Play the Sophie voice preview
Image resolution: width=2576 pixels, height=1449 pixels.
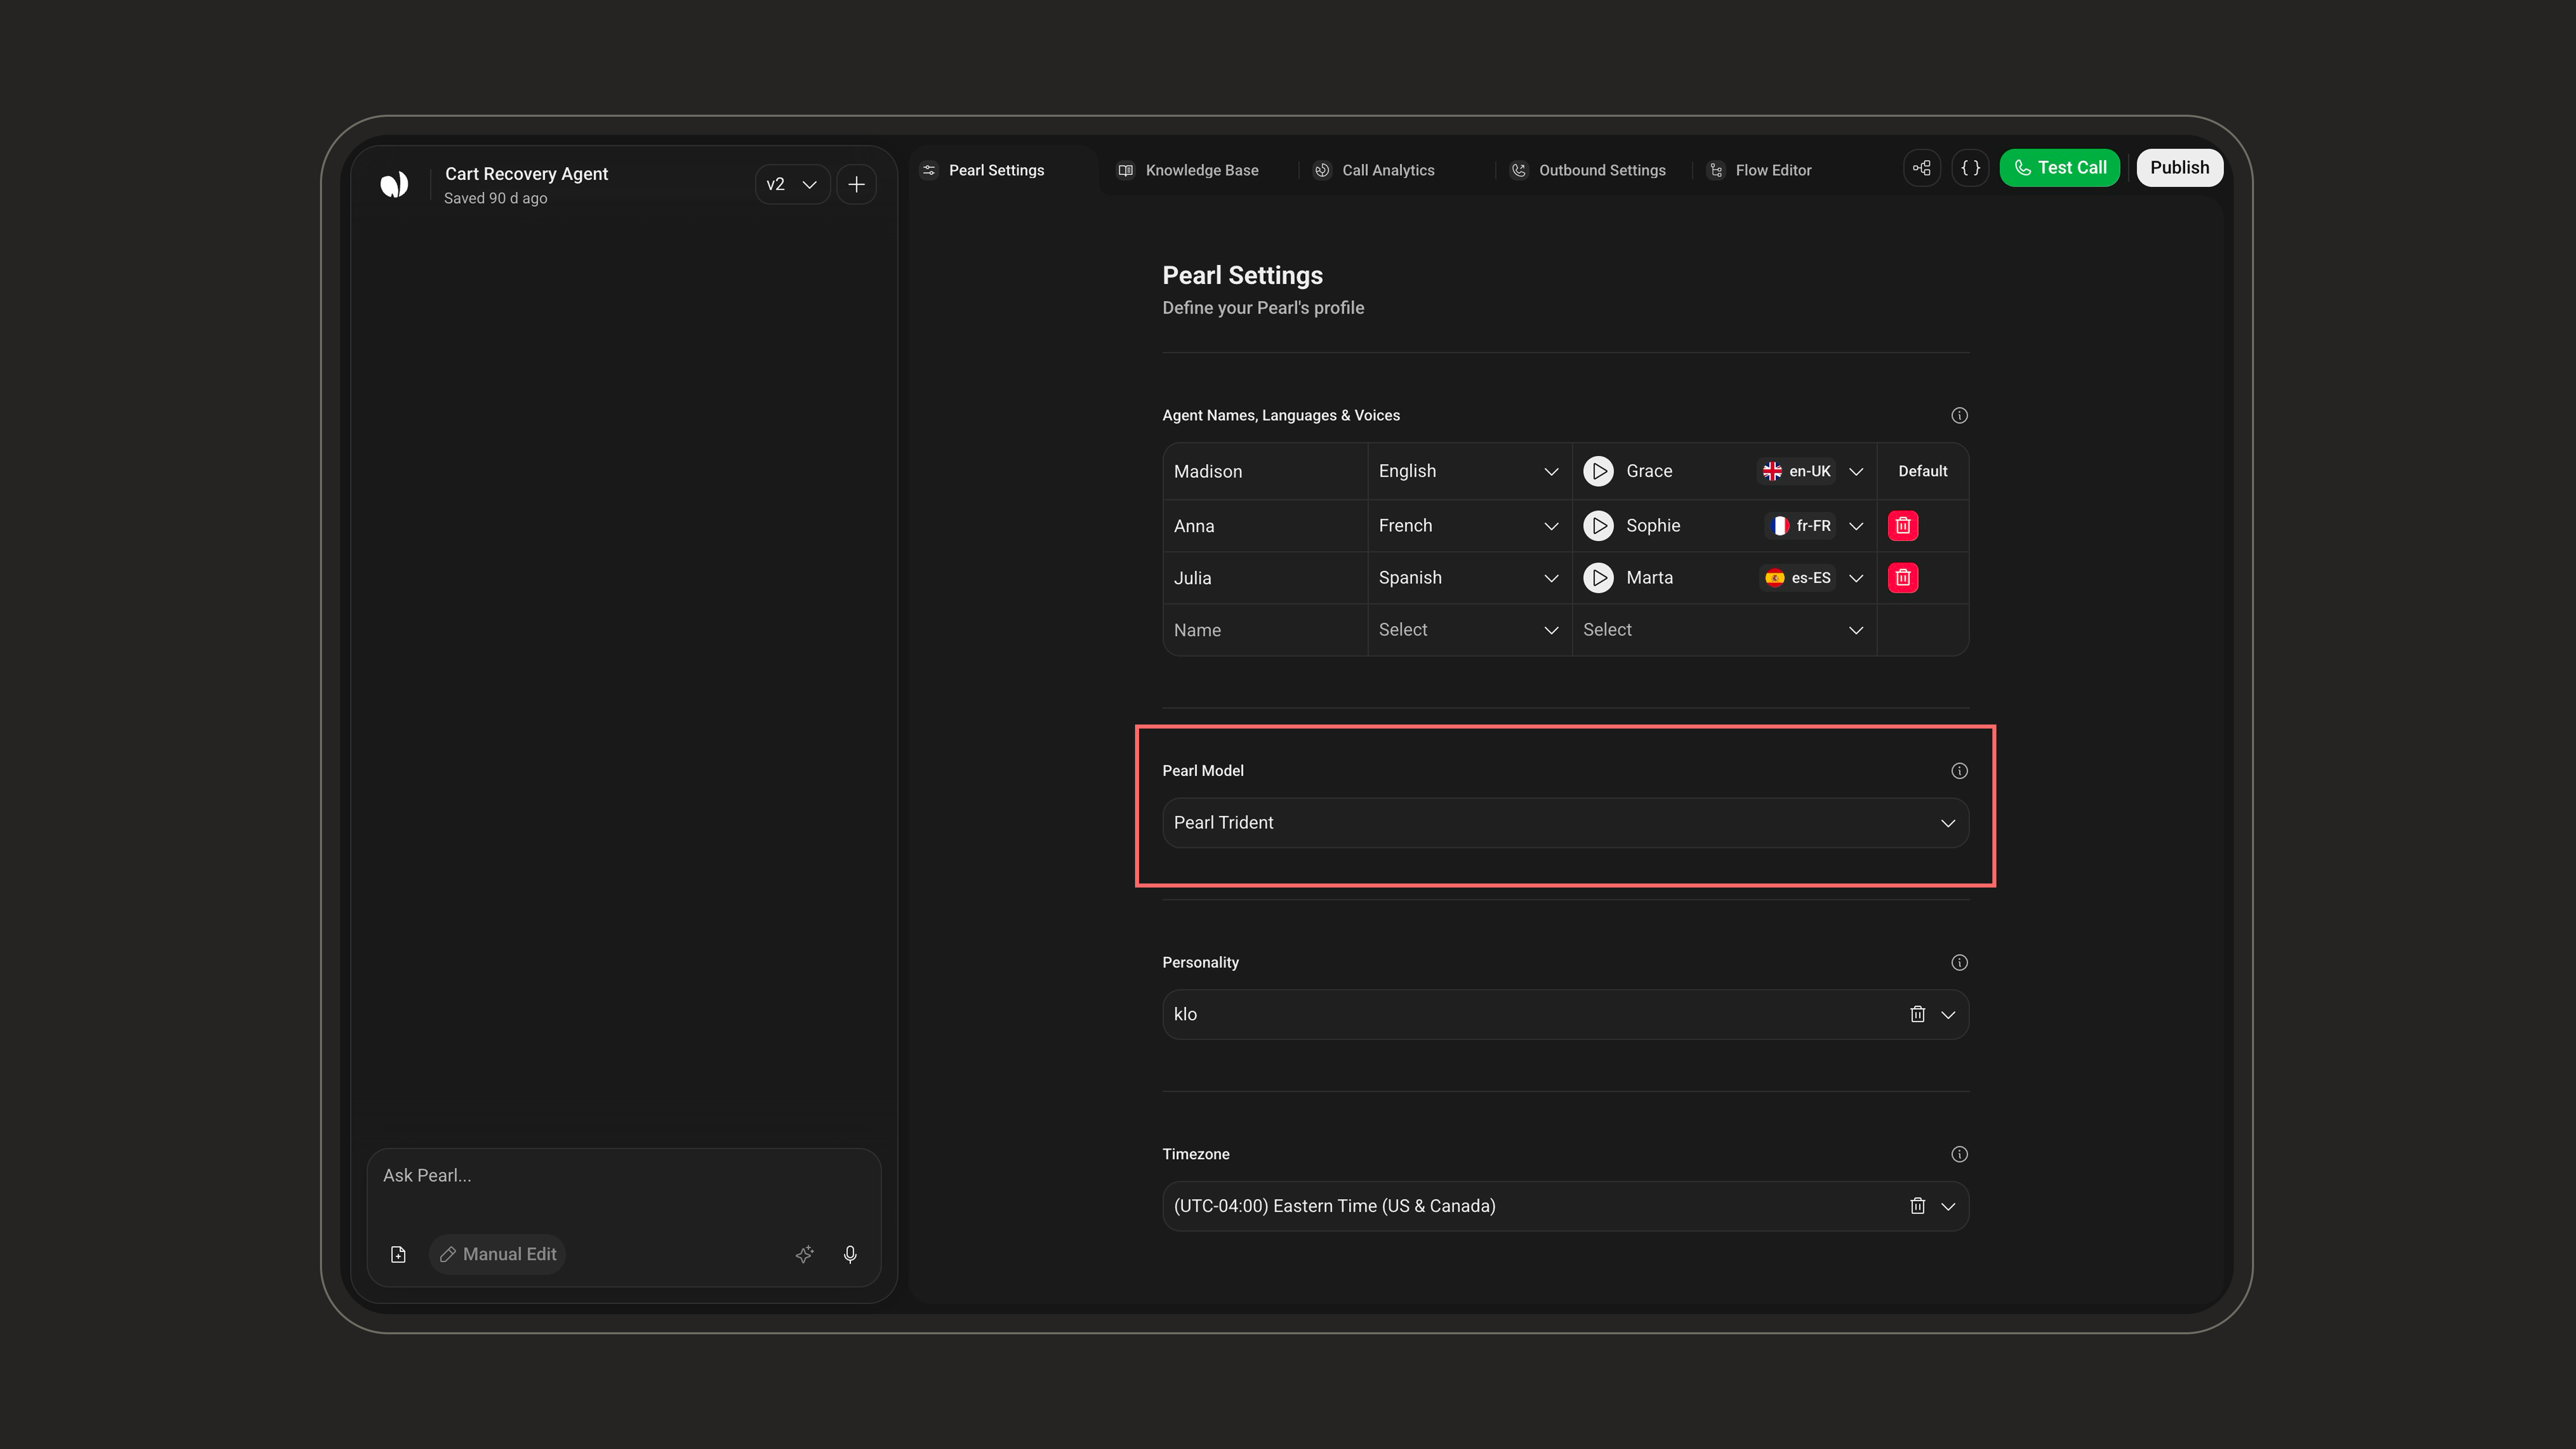1598,526
